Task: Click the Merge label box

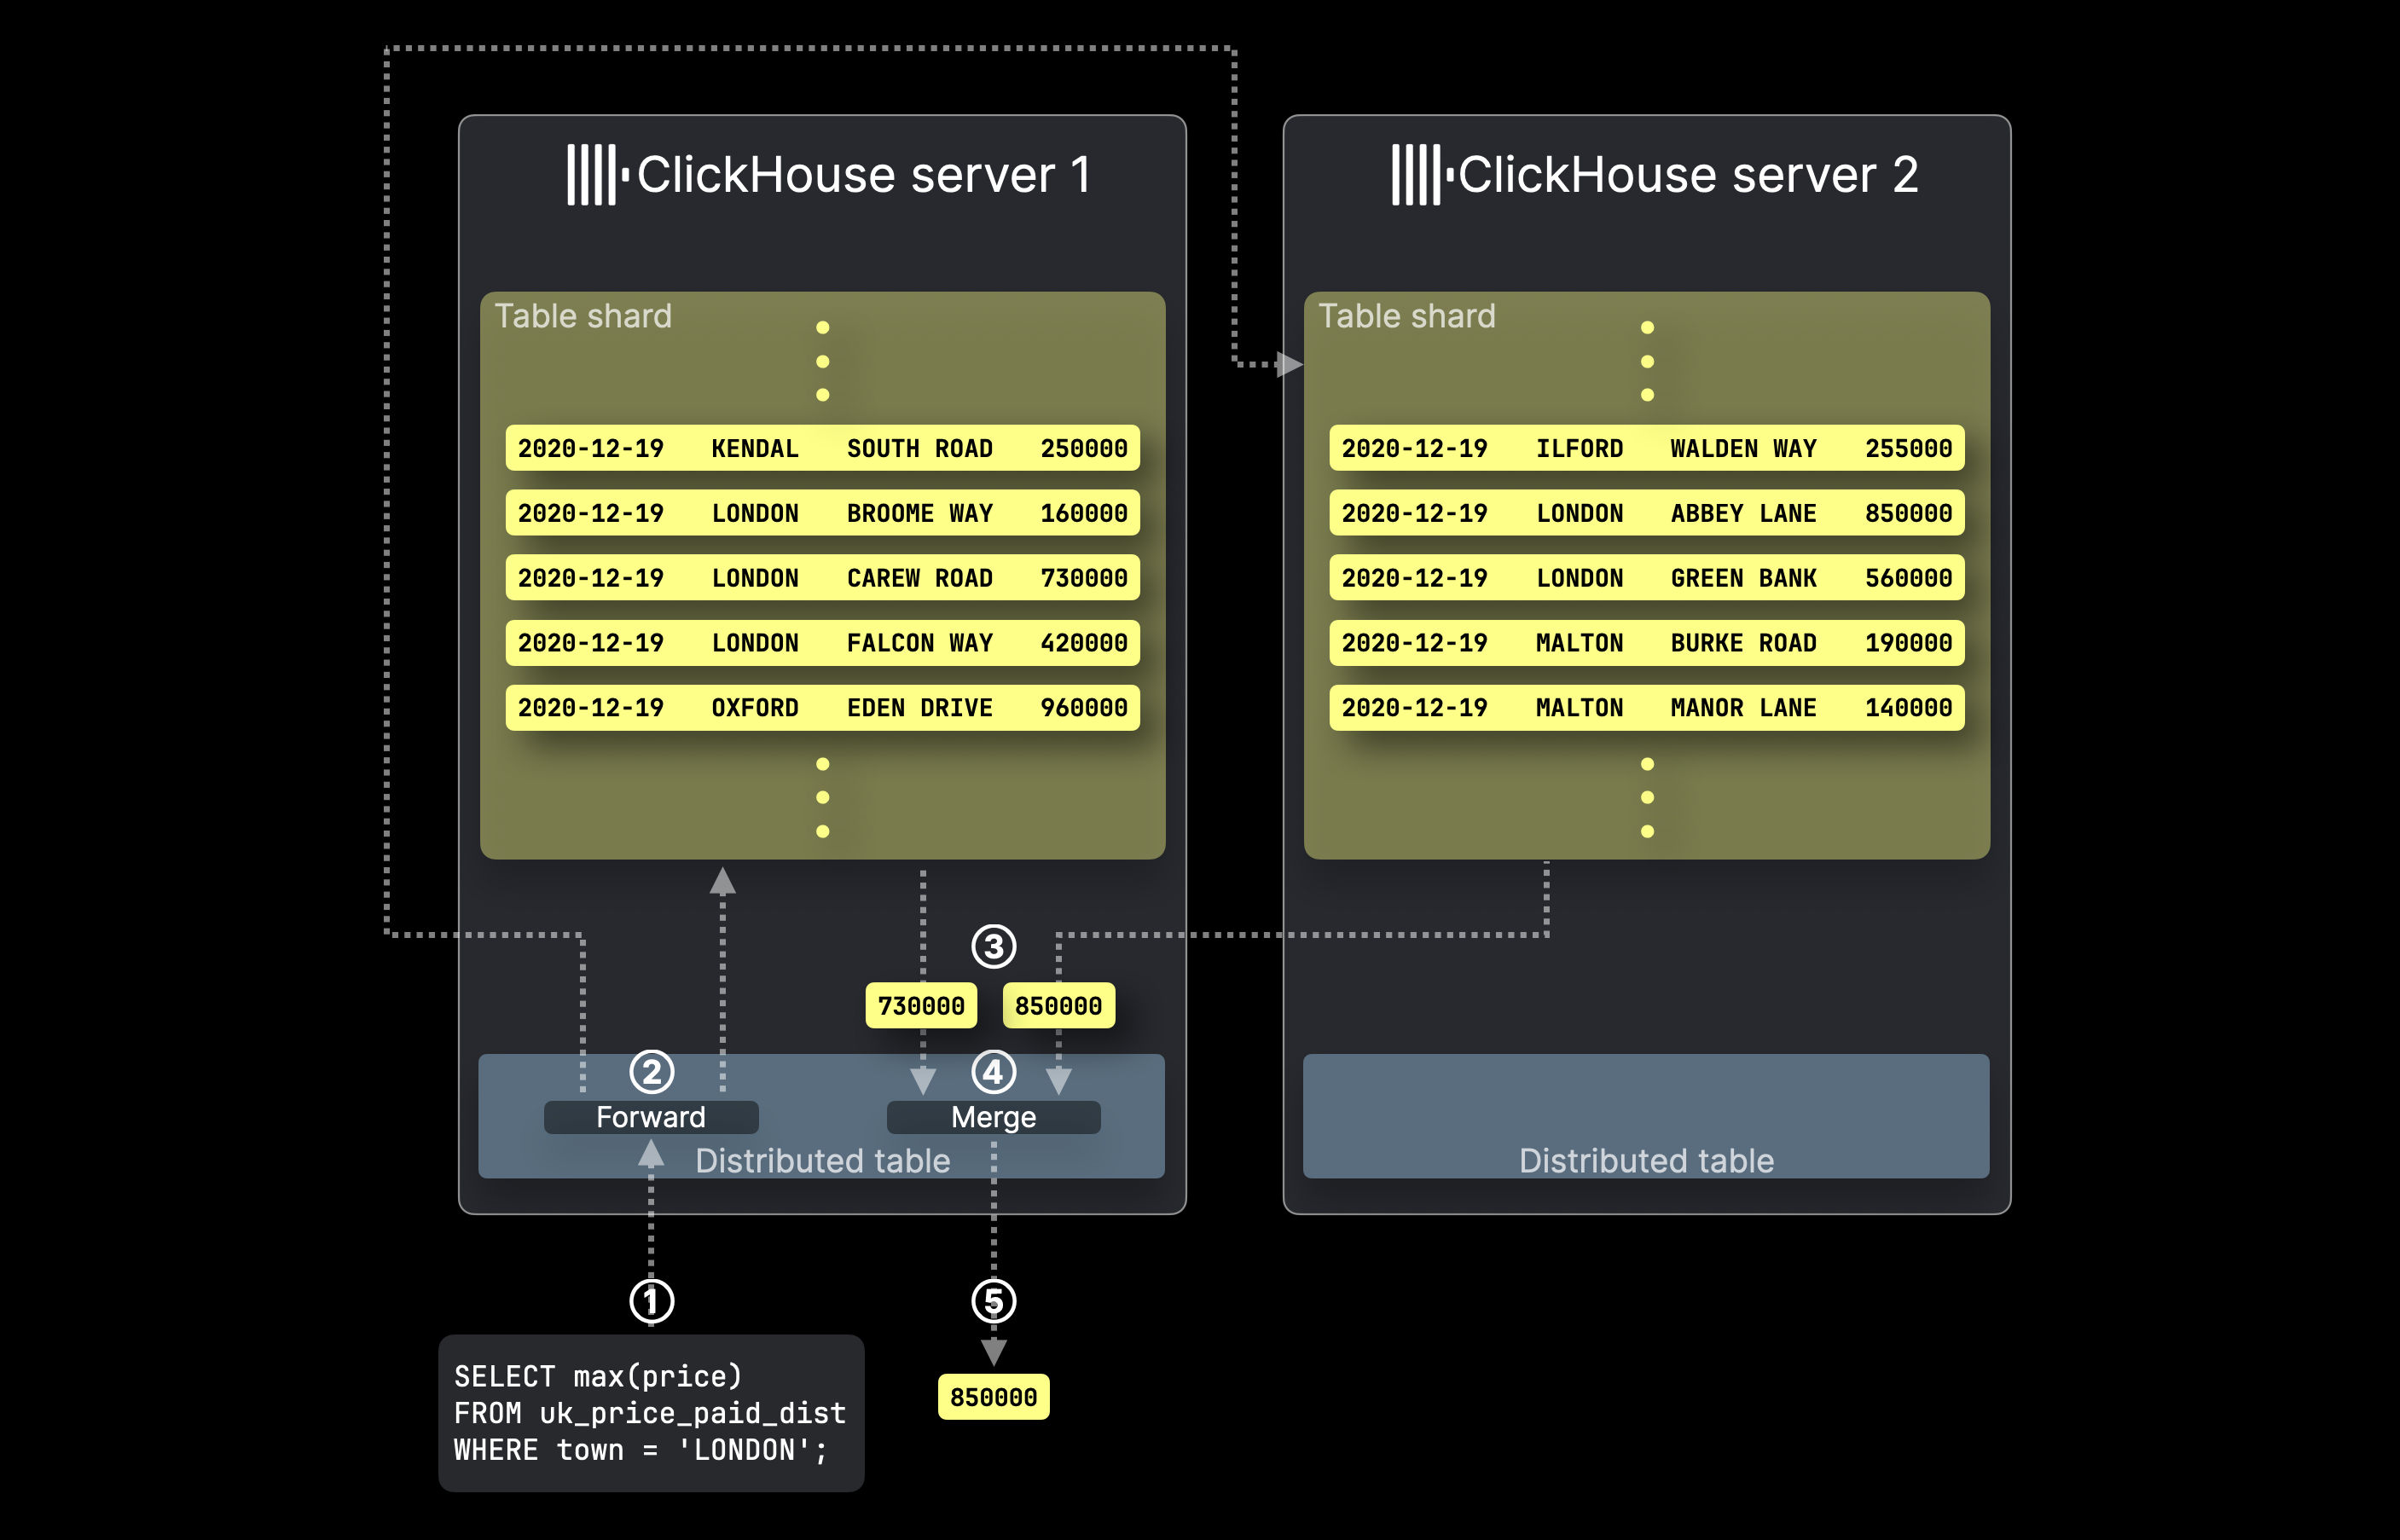Action: [993, 1117]
